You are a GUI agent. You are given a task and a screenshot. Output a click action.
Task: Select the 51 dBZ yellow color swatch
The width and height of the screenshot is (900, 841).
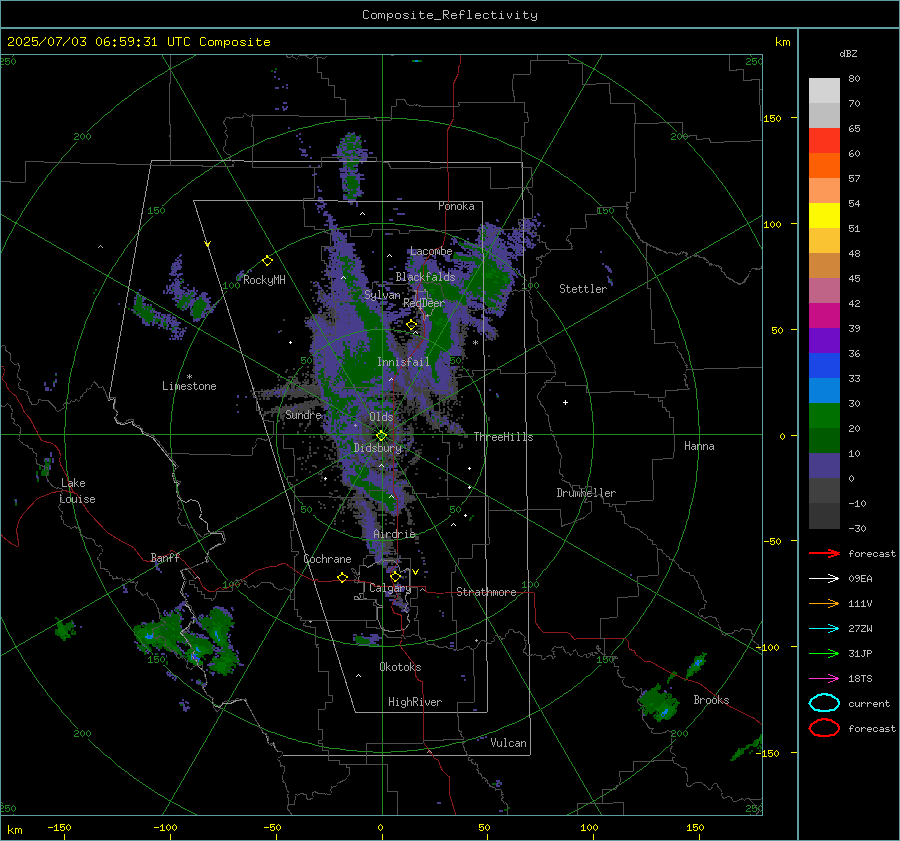point(824,215)
